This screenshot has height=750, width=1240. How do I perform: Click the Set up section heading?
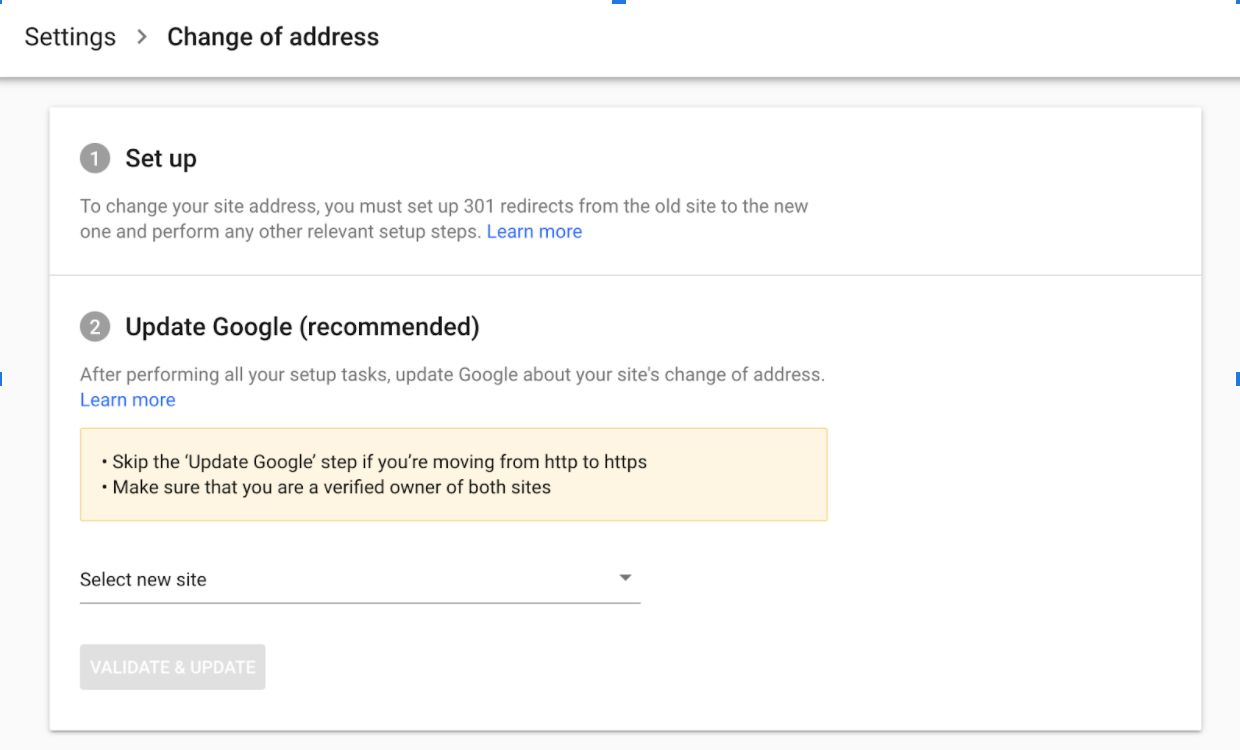pyautogui.click(x=161, y=158)
